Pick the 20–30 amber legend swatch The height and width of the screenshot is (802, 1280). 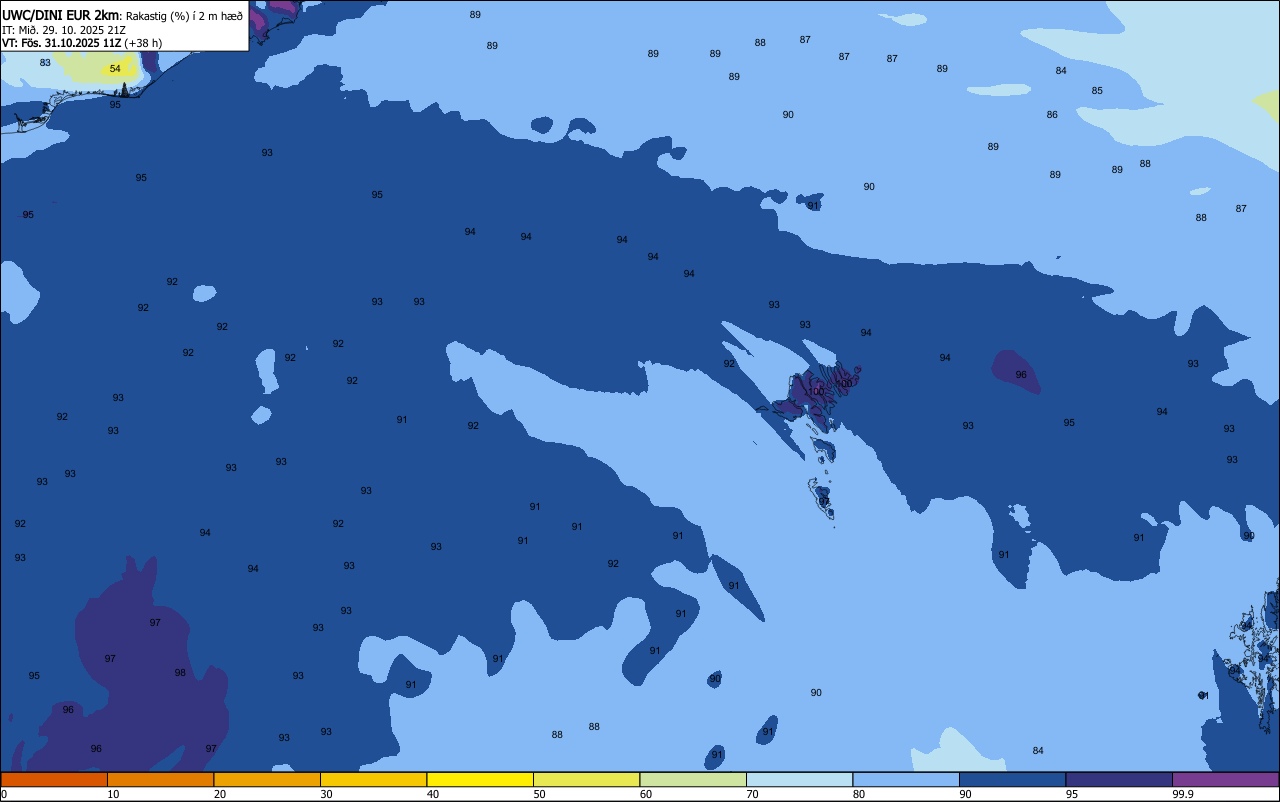coord(267,779)
